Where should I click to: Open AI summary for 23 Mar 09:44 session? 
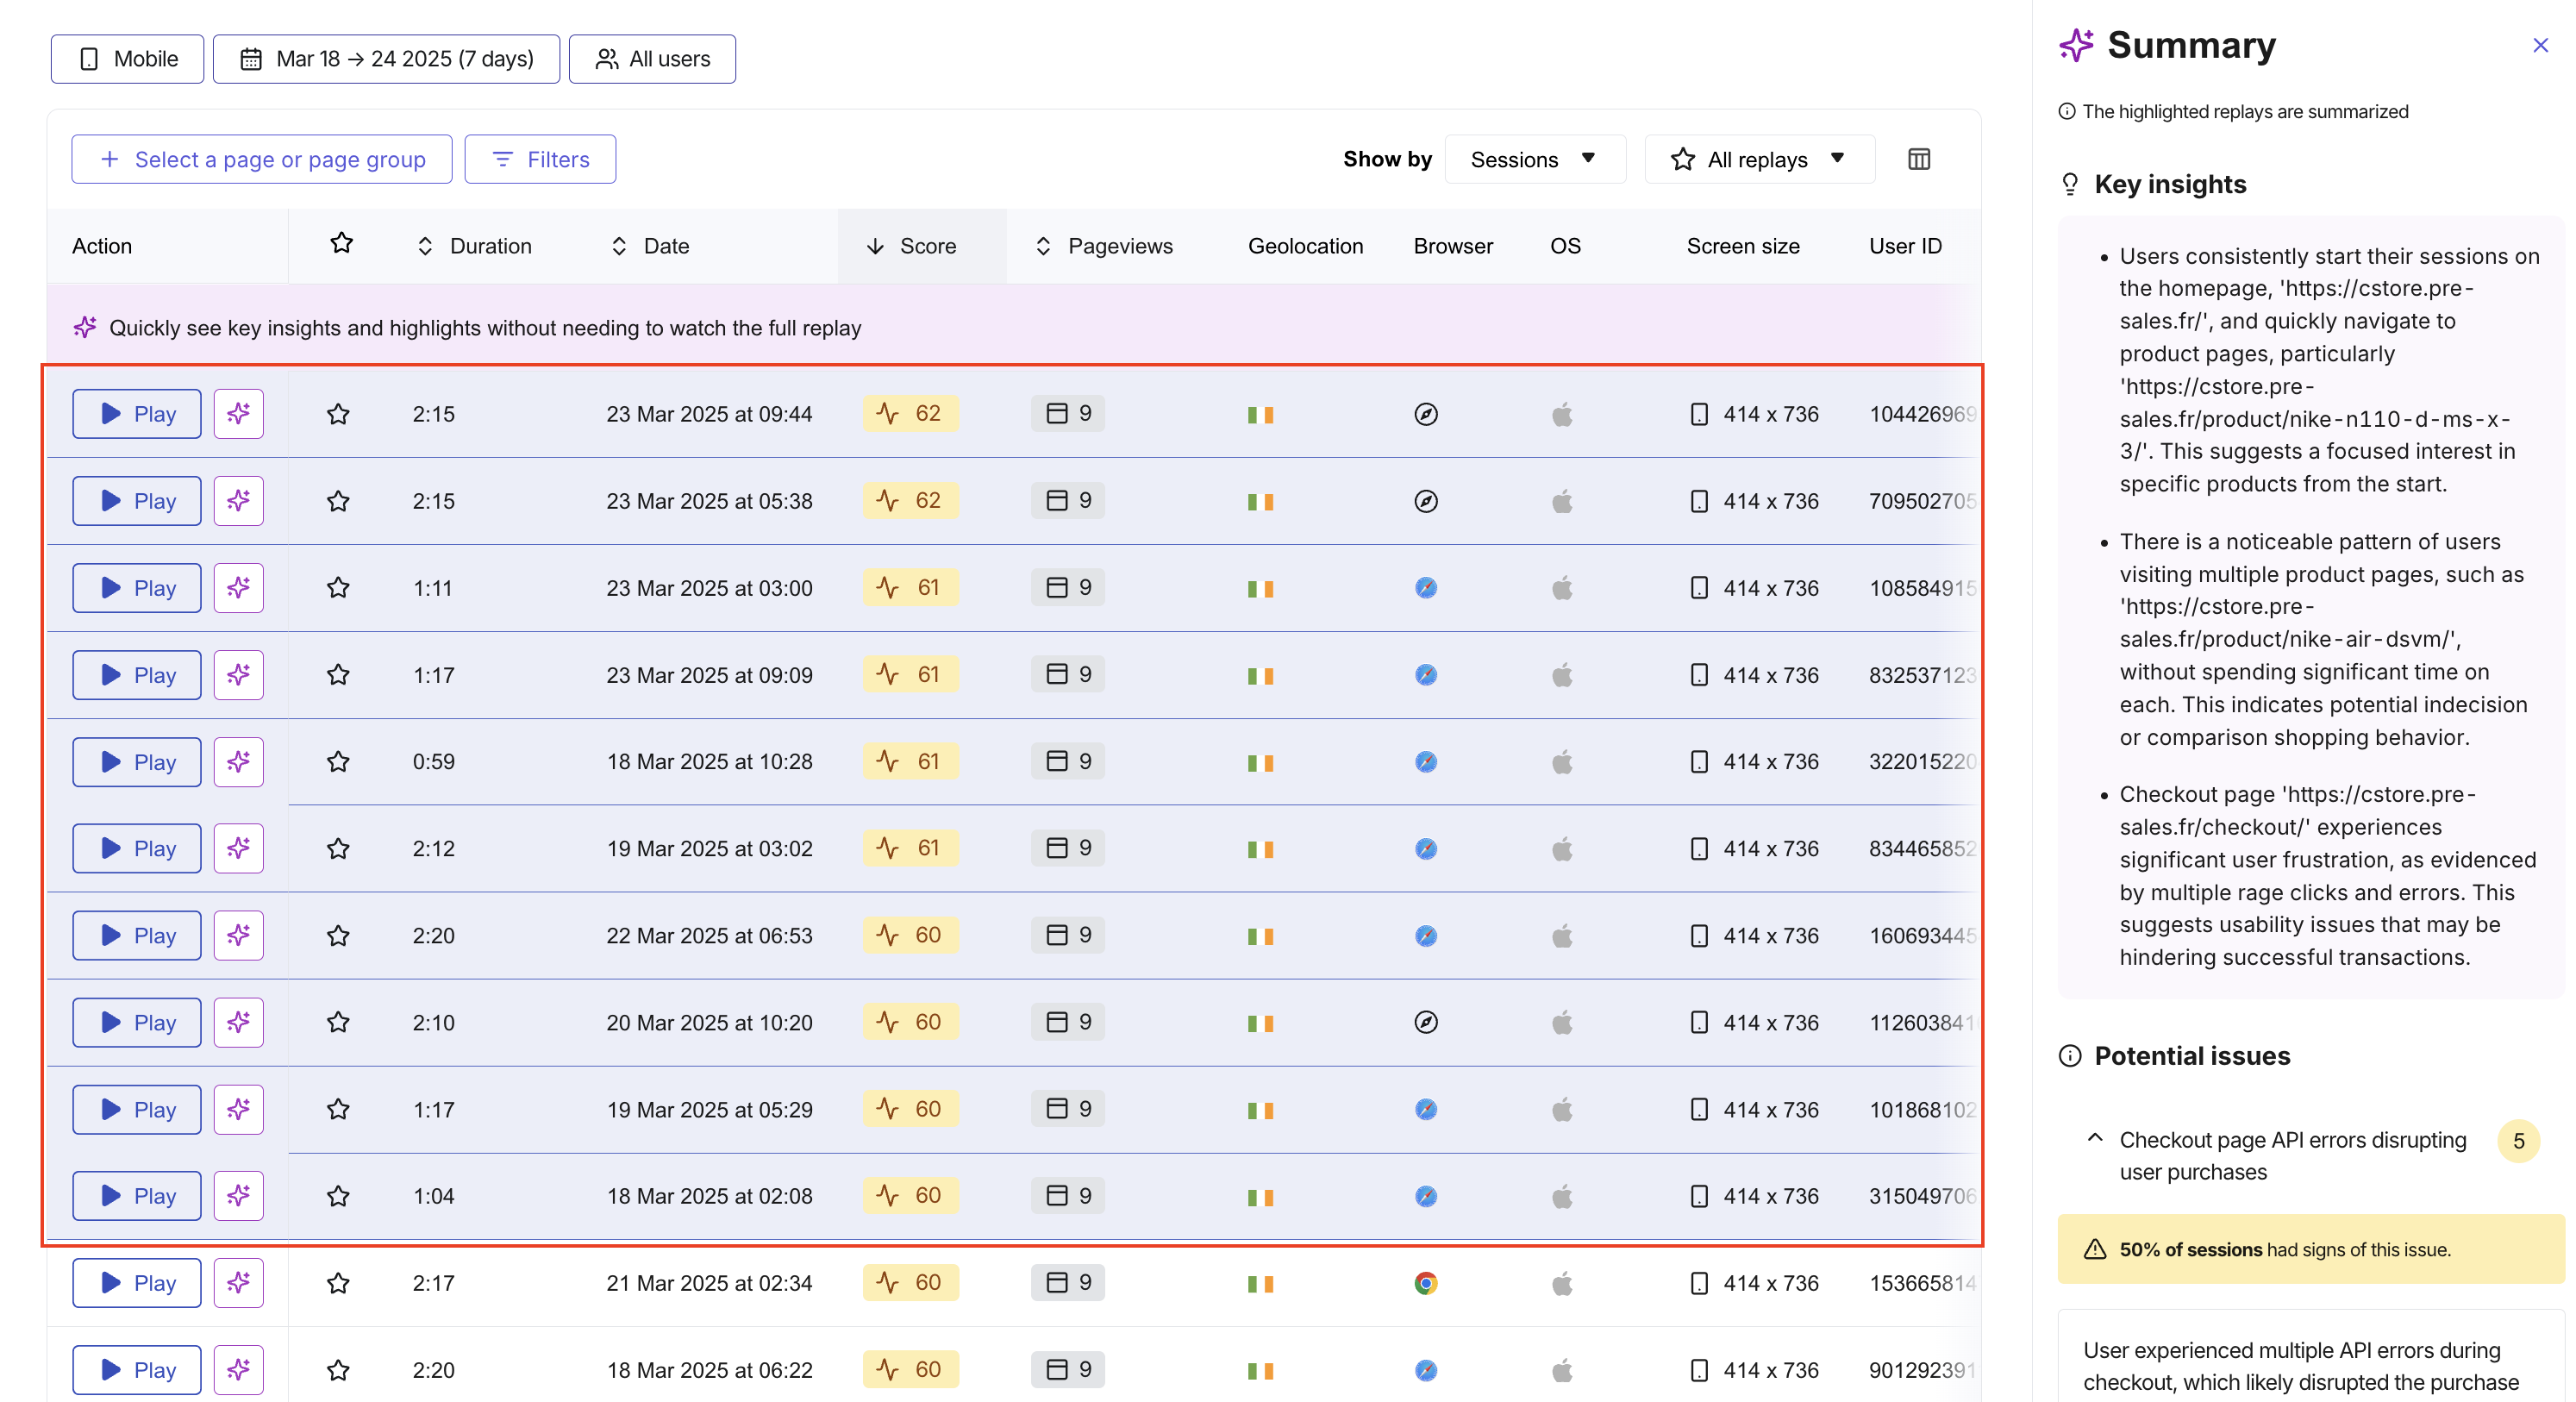pyautogui.click(x=238, y=414)
